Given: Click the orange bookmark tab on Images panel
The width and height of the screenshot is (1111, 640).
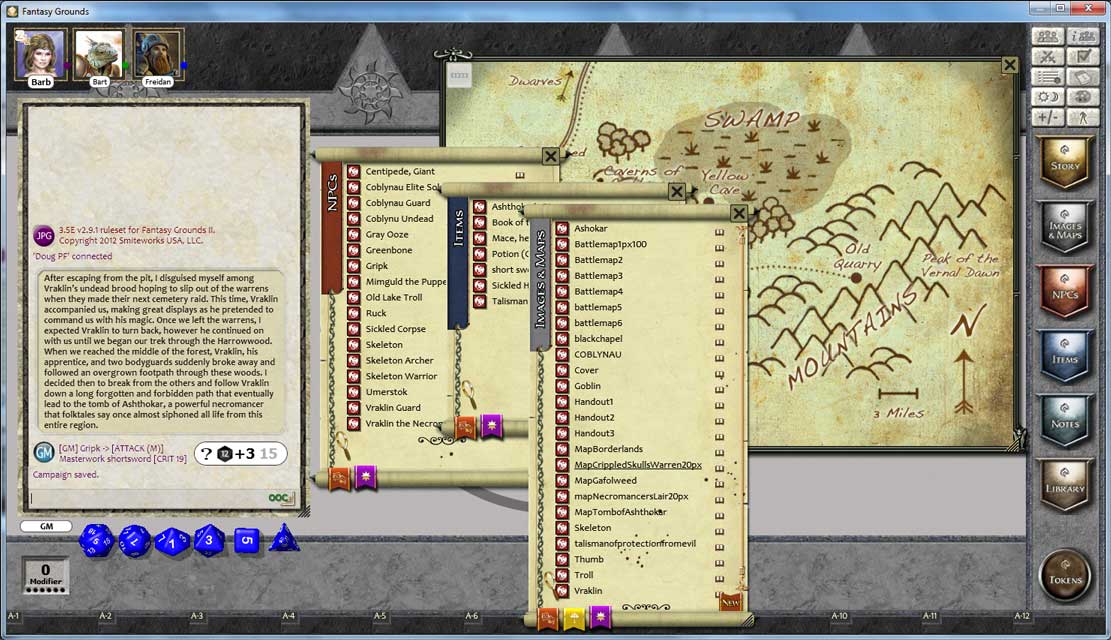Looking at the screenshot, I should click(548, 617).
